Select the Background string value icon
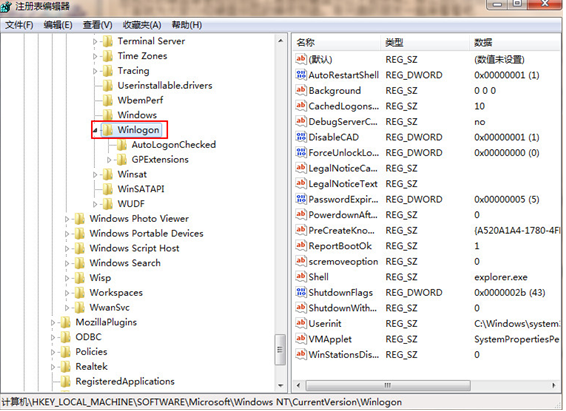The width and height of the screenshot is (566, 411). pyautogui.click(x=301, y=90)
